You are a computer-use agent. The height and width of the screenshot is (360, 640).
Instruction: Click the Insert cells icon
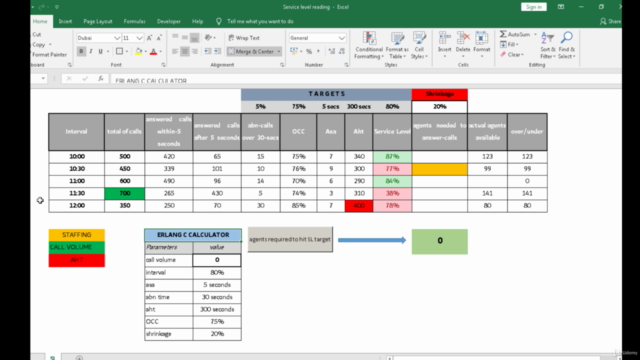[x=444, y=39]
